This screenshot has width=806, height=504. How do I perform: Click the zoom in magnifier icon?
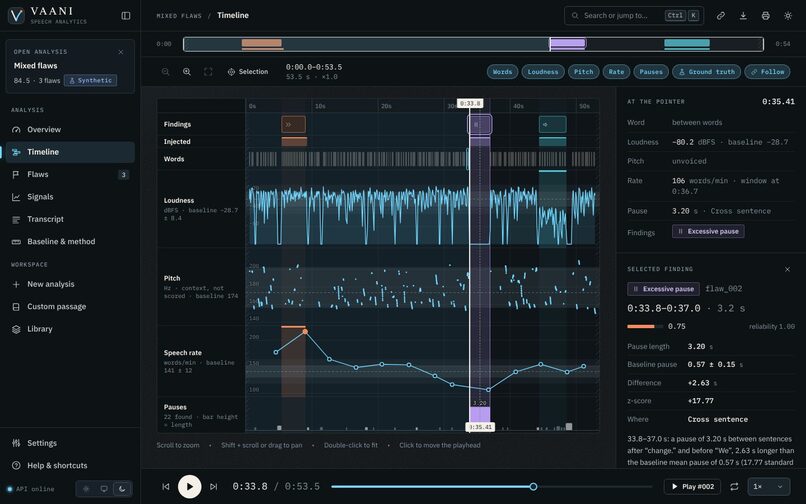[187, 72]
